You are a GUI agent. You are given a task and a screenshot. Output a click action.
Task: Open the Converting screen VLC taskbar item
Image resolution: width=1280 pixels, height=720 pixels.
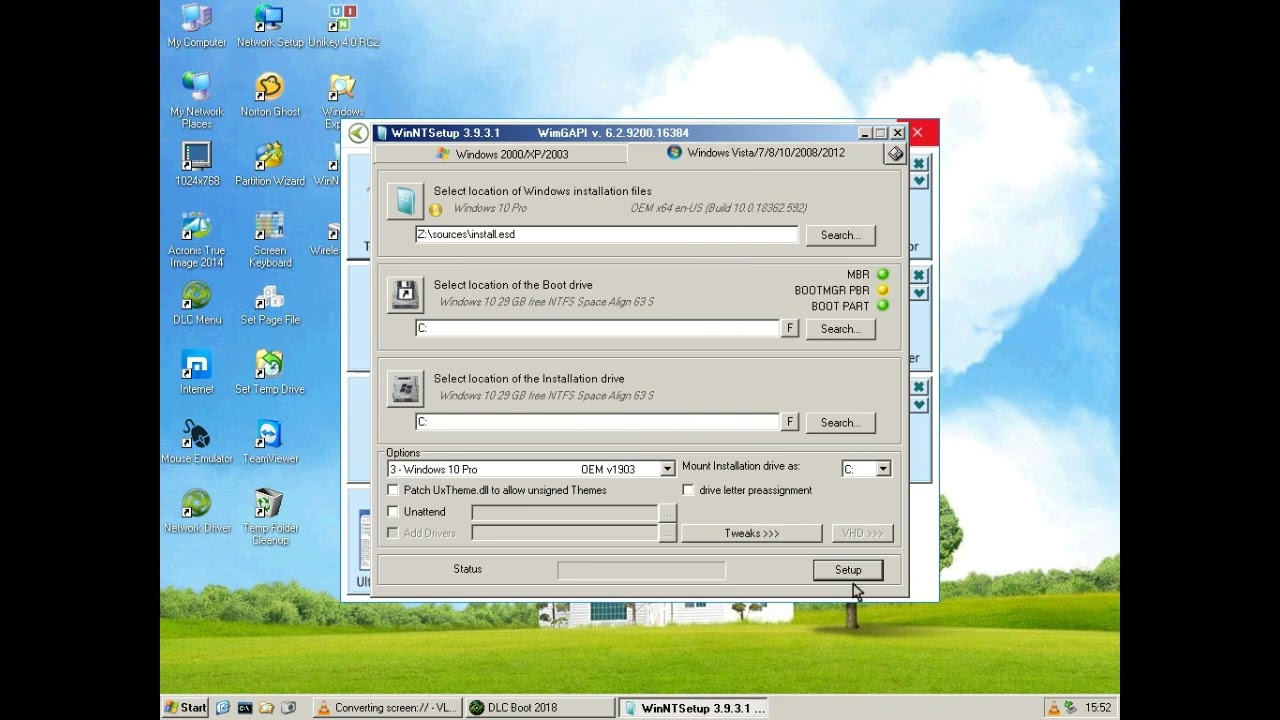[386, 708]
